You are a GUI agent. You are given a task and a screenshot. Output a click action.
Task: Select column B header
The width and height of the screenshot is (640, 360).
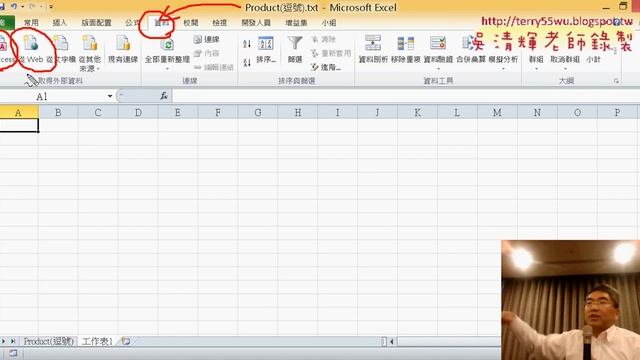point(58,112)
